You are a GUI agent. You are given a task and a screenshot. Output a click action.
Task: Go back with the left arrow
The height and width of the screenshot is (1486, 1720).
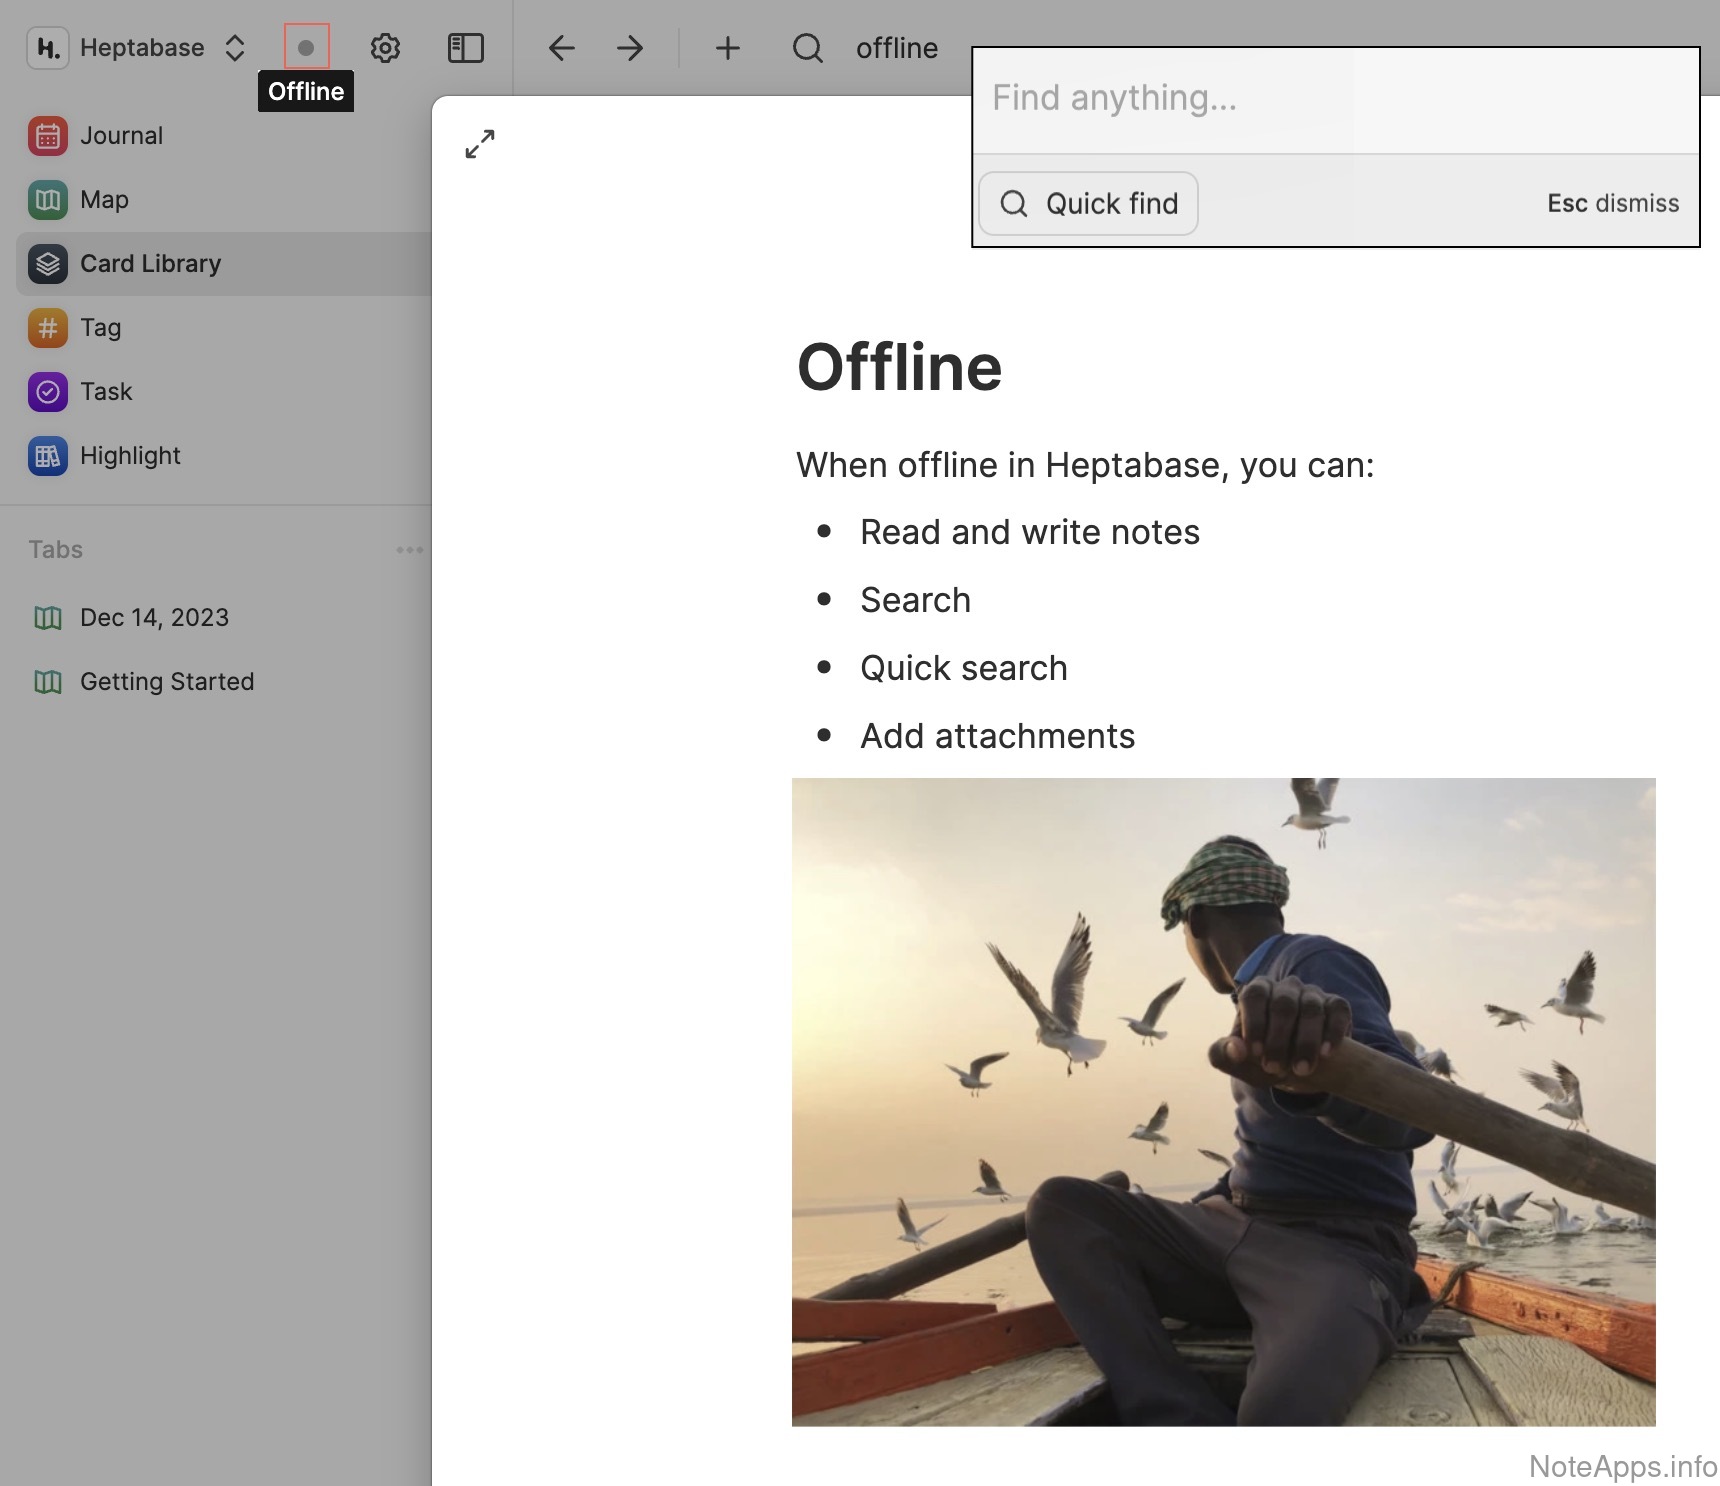coord(561,47)
